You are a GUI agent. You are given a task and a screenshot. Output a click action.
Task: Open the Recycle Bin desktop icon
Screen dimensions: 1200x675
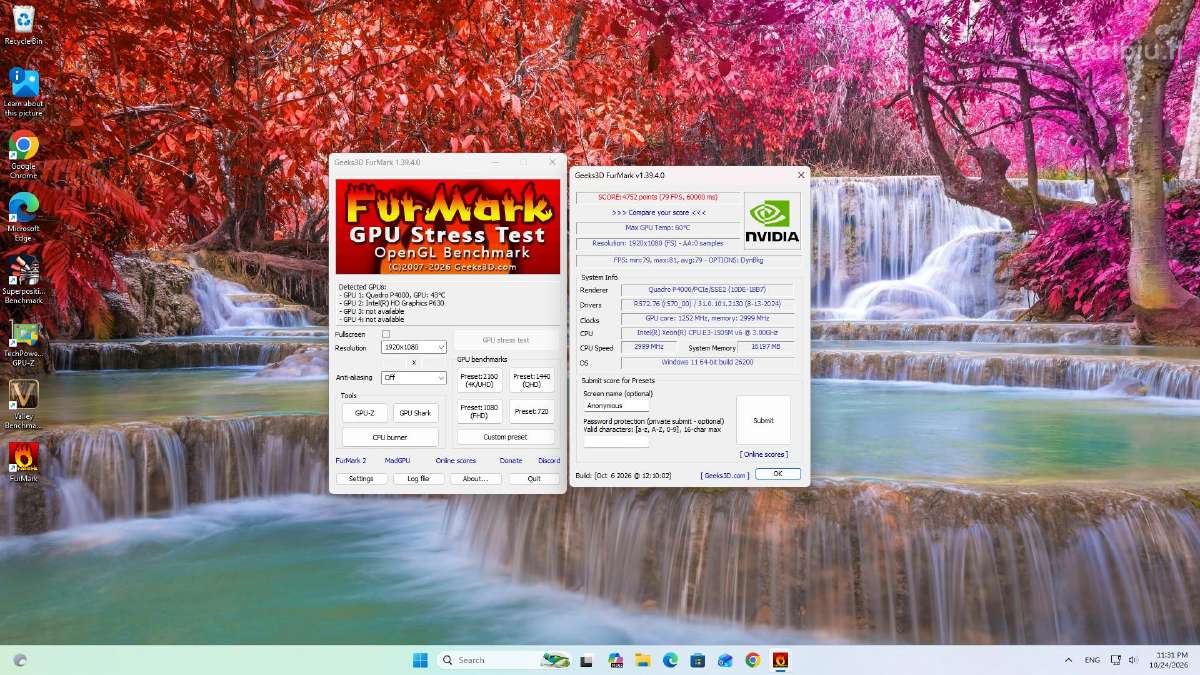(23, 25)
